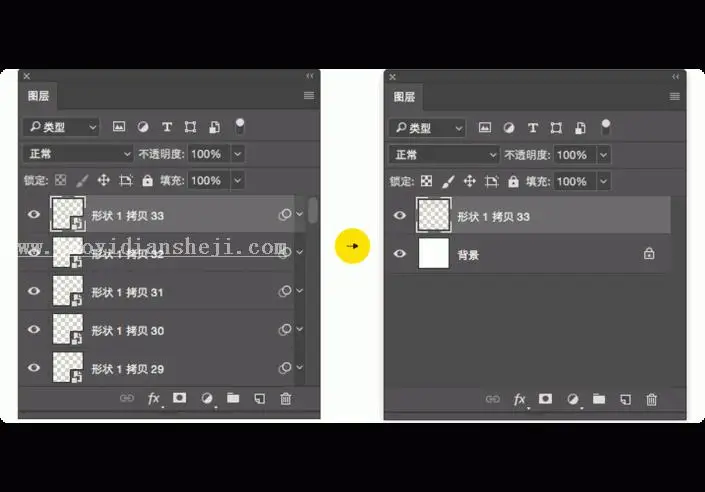Image resolution: width=705 pixels, height=492 pixels.
Task: Hide the 背景 layer
Action: pyautogui.click(x=400, y=254)
